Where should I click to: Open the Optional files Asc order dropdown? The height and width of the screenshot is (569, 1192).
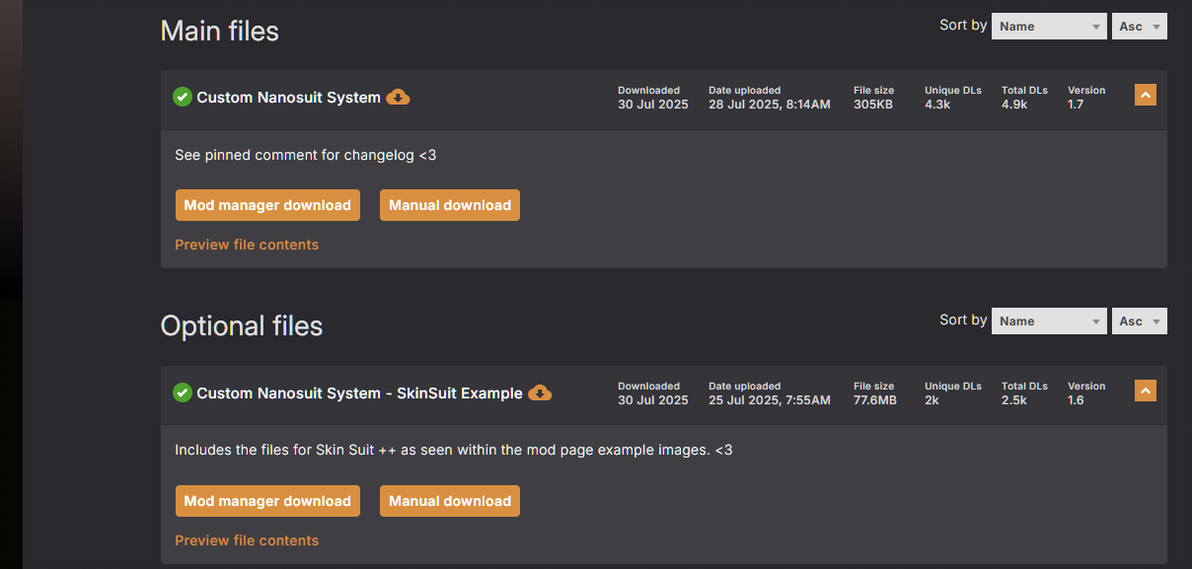[1139, 321]
